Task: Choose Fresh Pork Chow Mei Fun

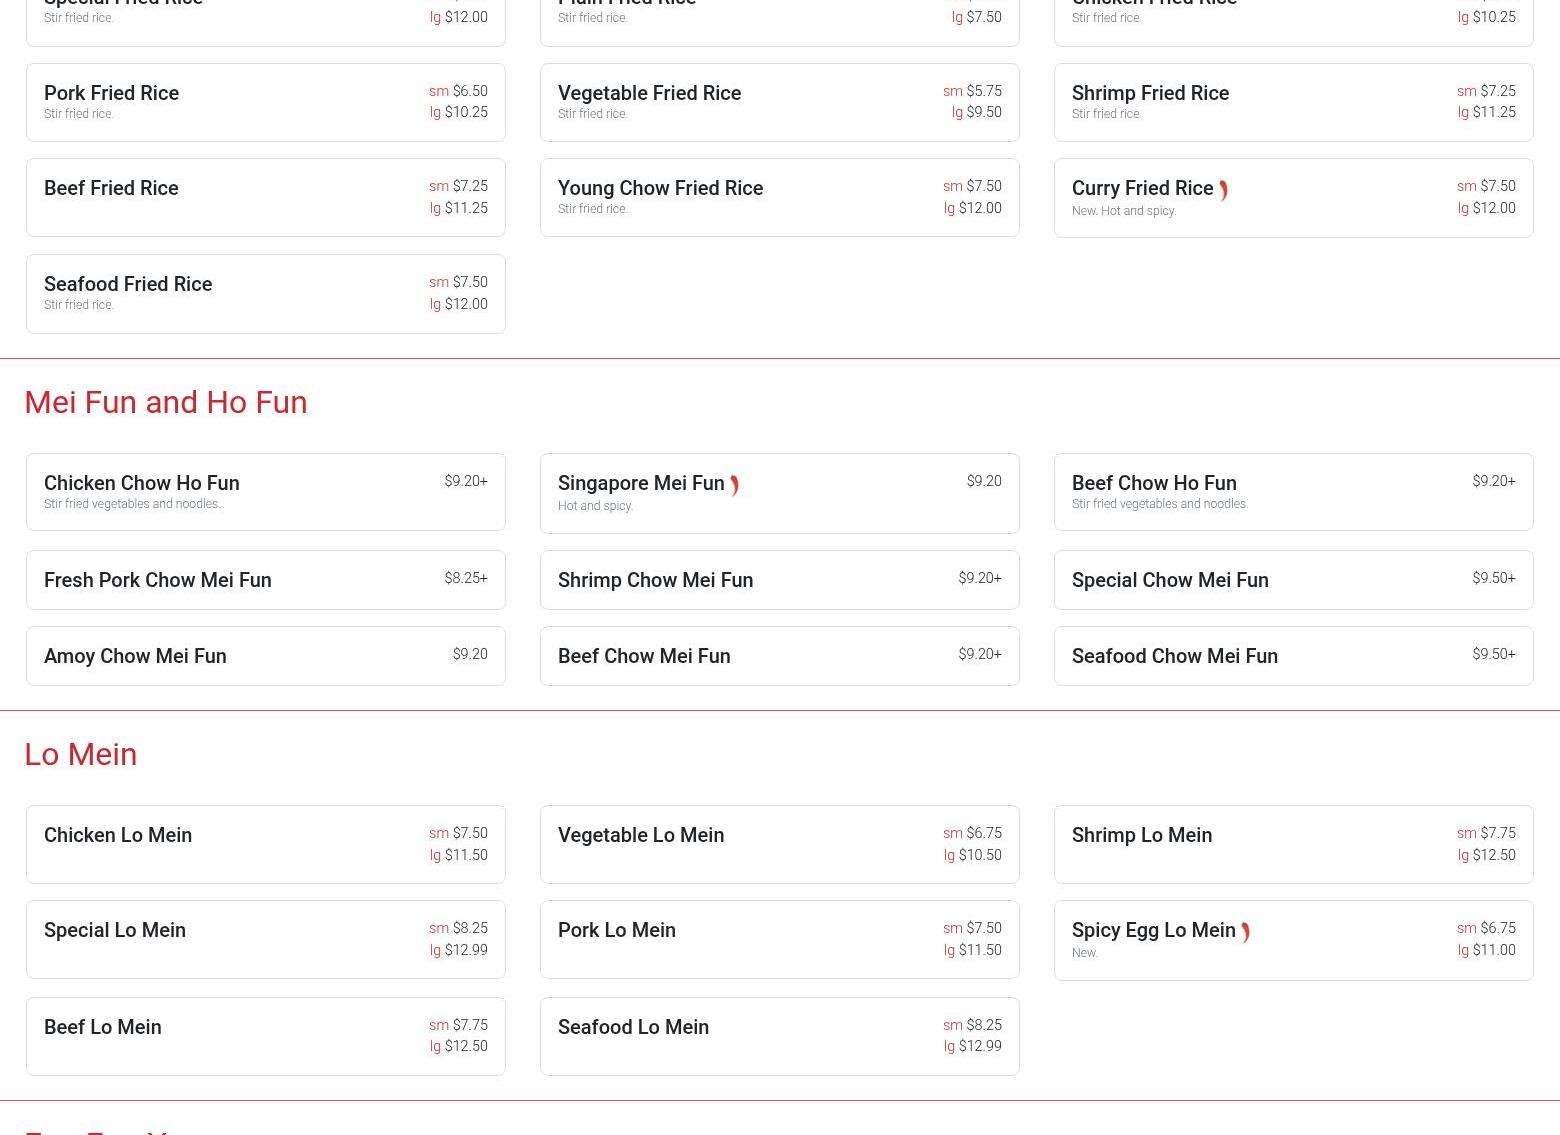Action: [x=158, y=580]
